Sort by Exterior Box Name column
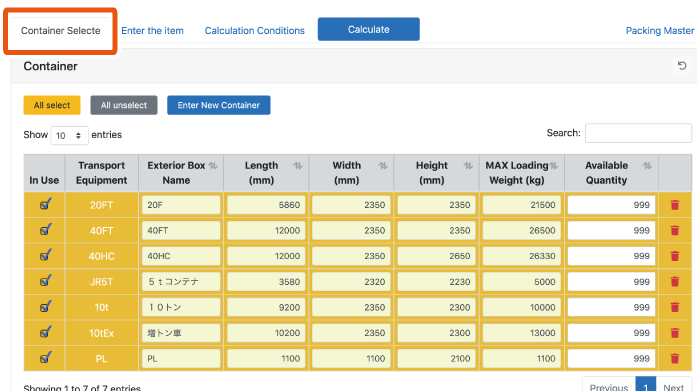Screen dimensions: 700x391 213,166
